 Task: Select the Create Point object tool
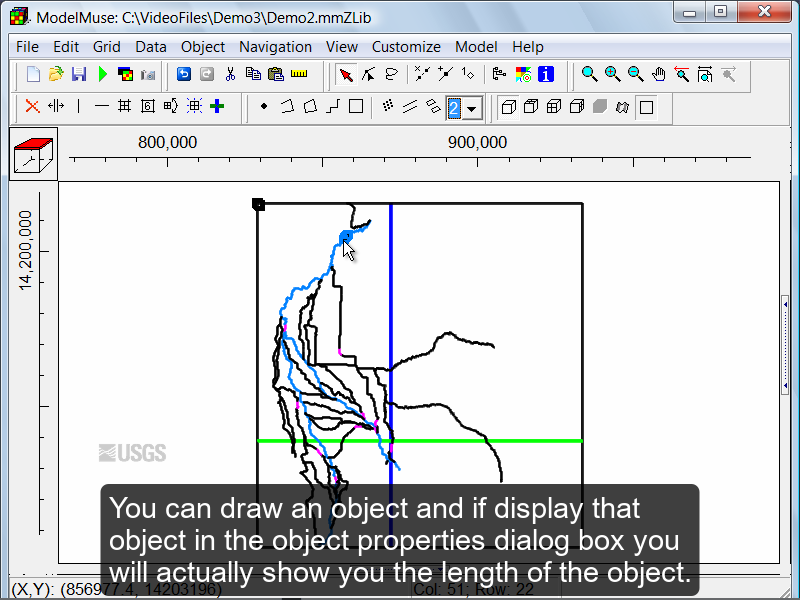[264, 106]
